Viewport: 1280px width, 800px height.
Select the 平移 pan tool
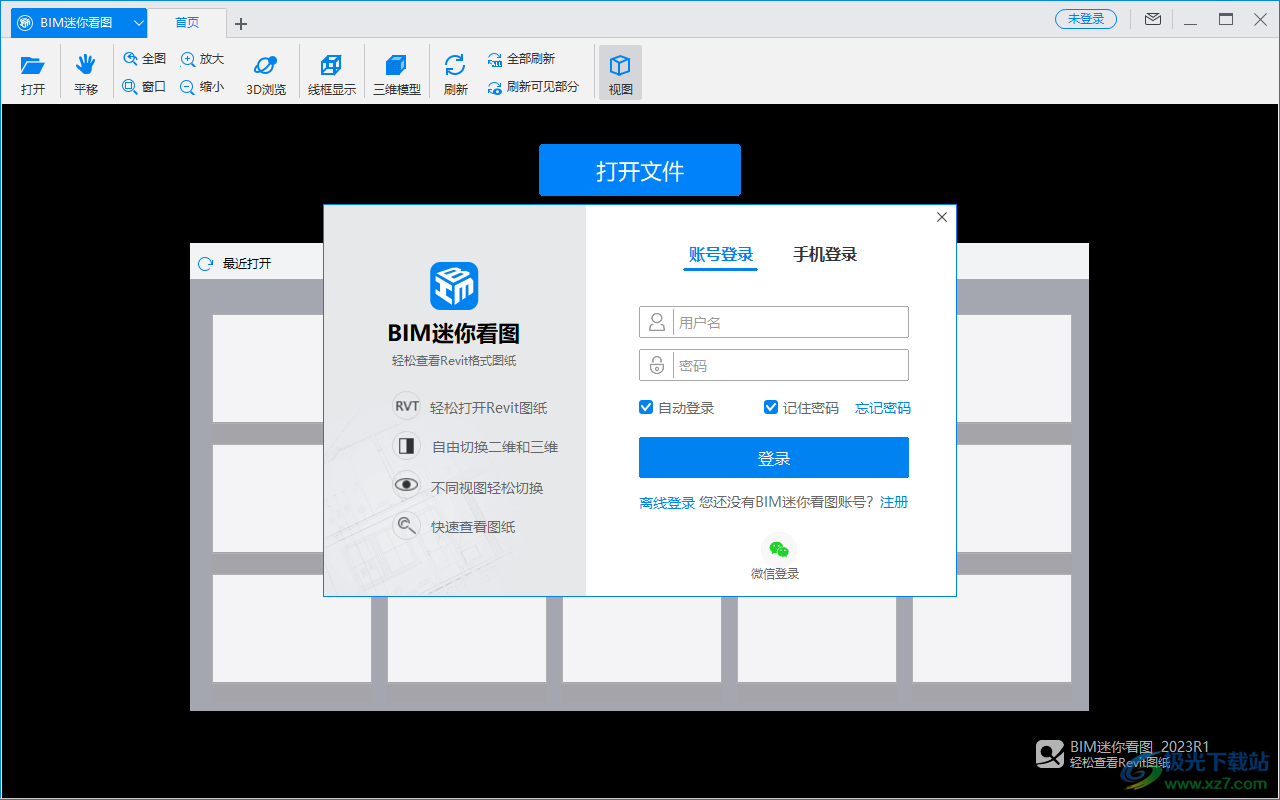point(86,71)
